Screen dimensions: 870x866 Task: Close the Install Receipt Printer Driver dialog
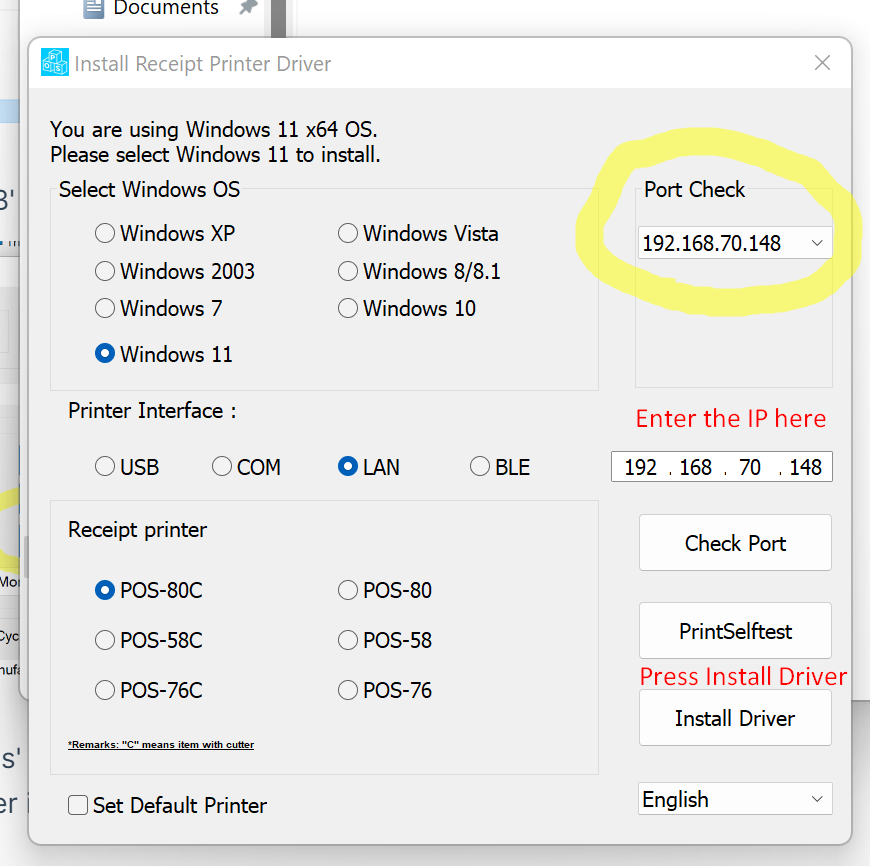[822, 62]
